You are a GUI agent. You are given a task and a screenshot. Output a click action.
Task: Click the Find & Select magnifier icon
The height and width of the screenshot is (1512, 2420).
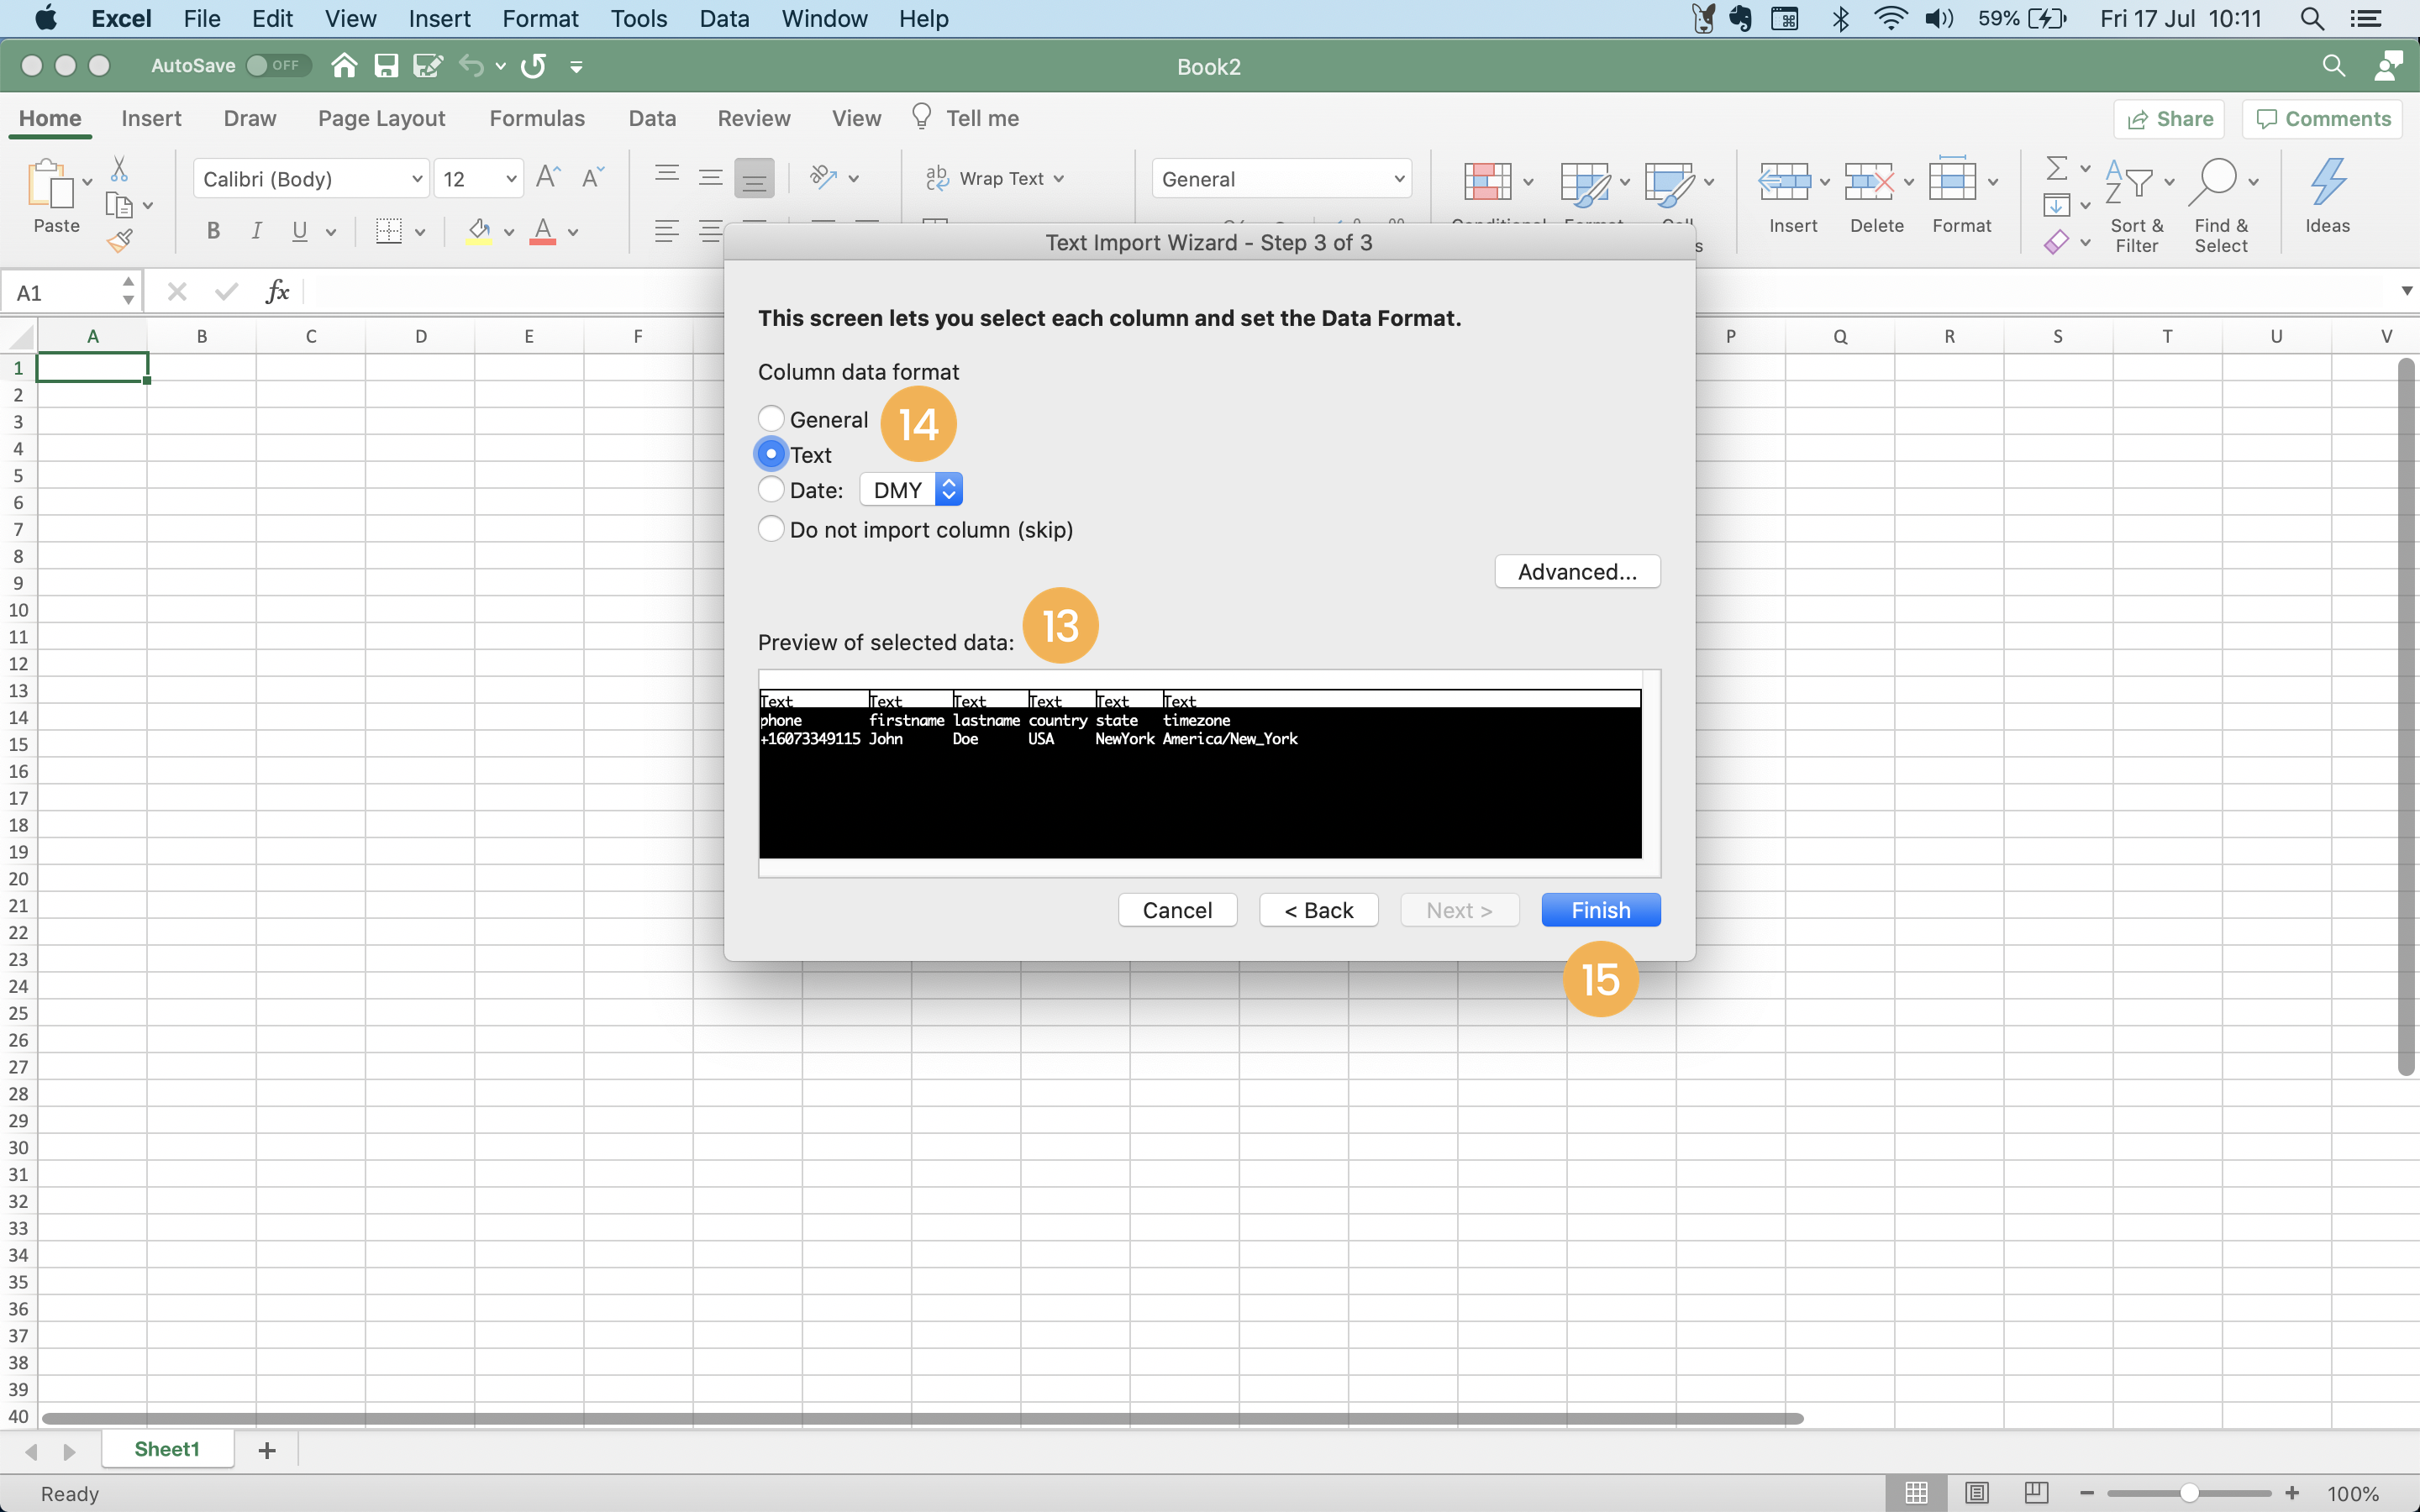[x=2213, y=183]
